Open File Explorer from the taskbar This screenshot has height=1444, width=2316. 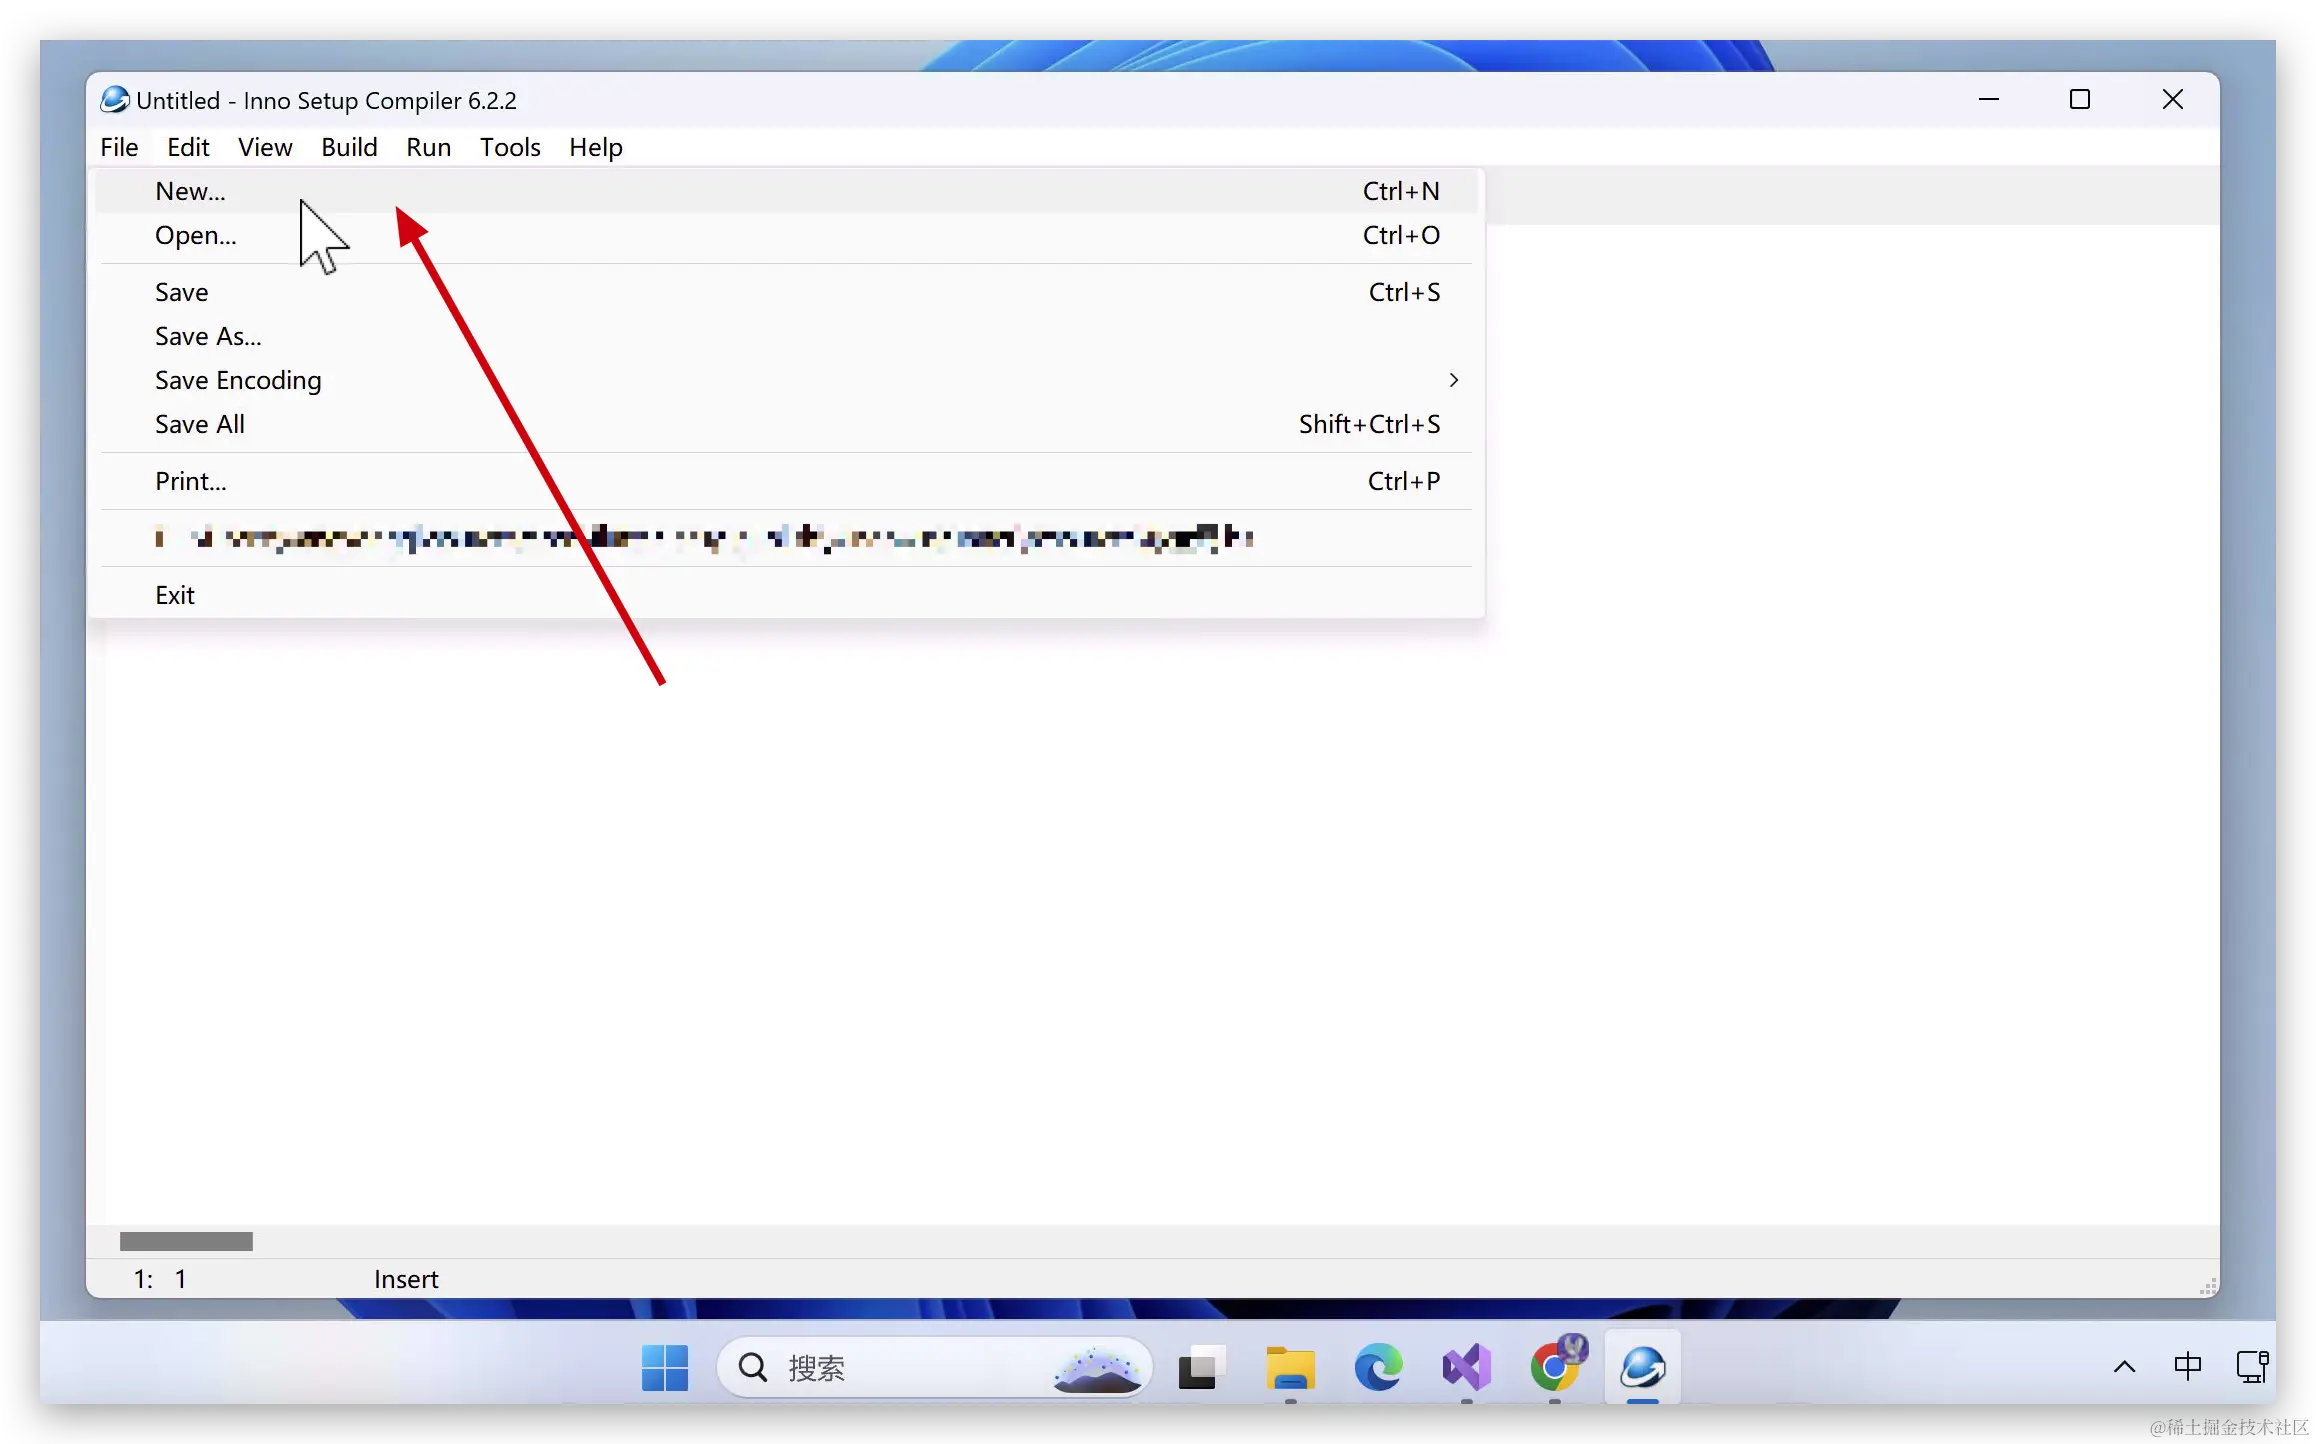click(x=1290, y=1367)
